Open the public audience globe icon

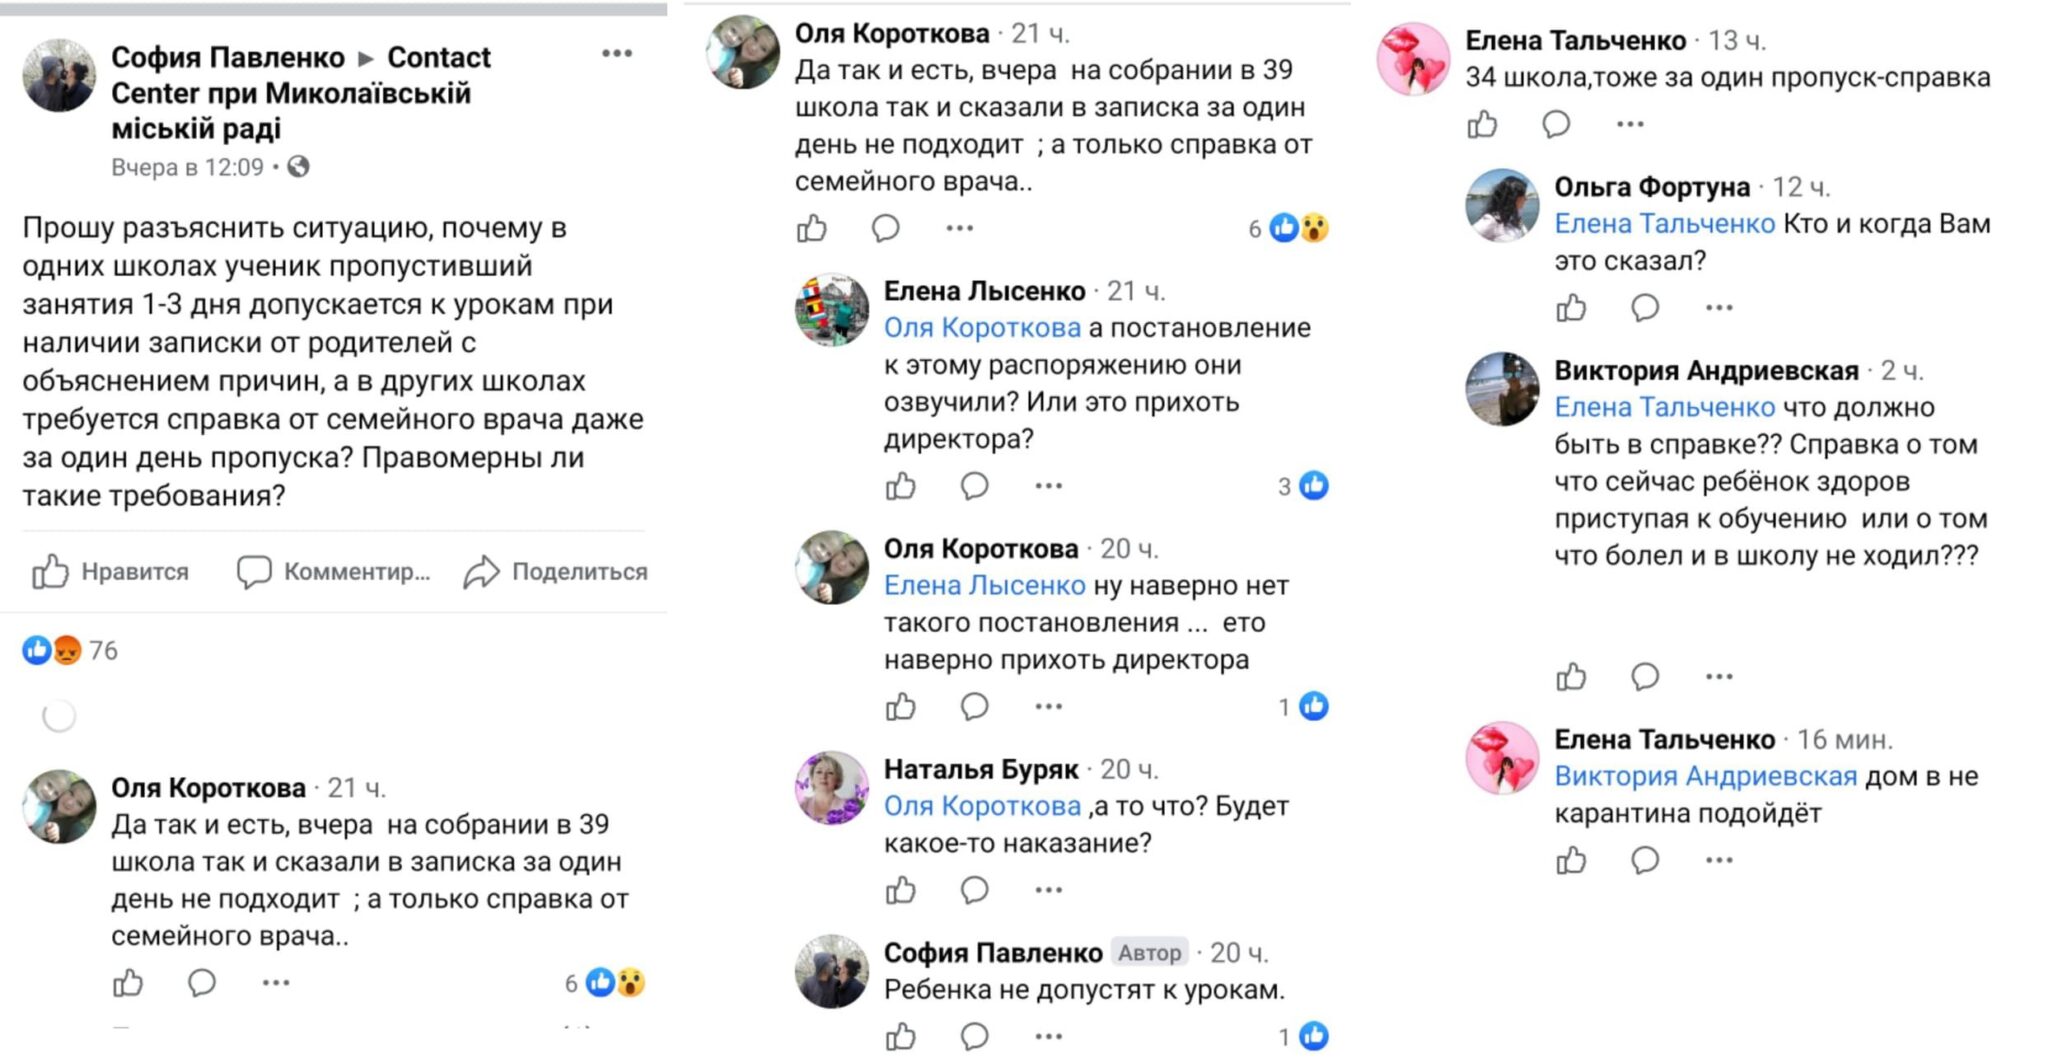(298, 167)
